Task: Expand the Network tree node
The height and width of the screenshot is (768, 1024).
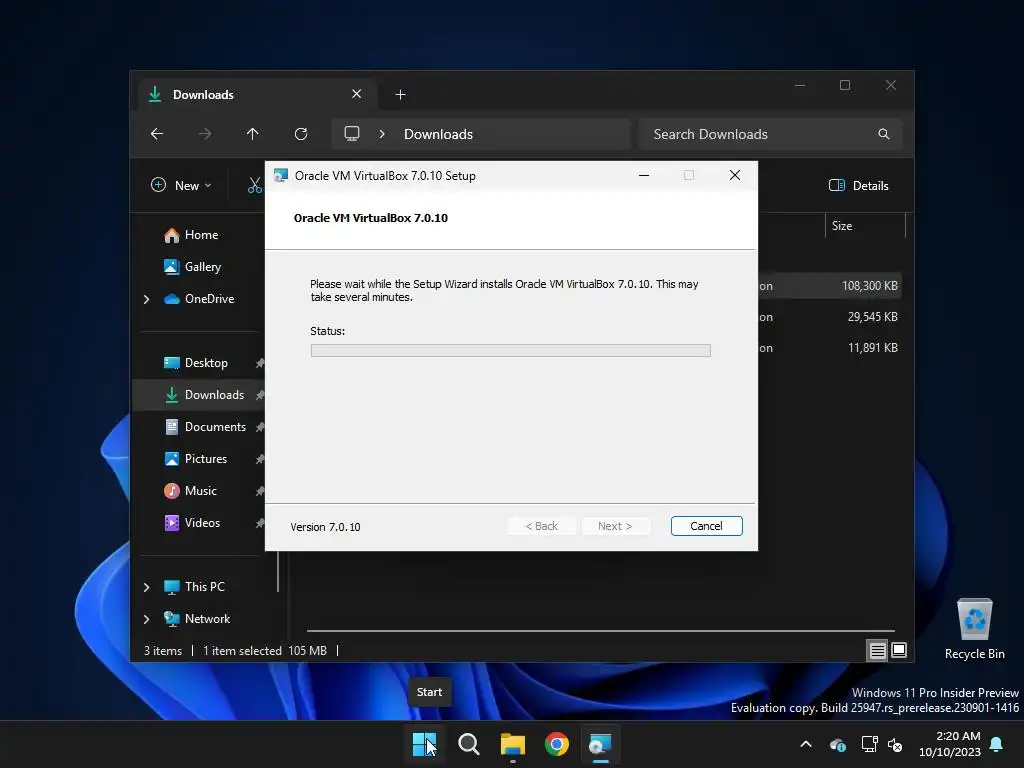Action: (146, 619)
